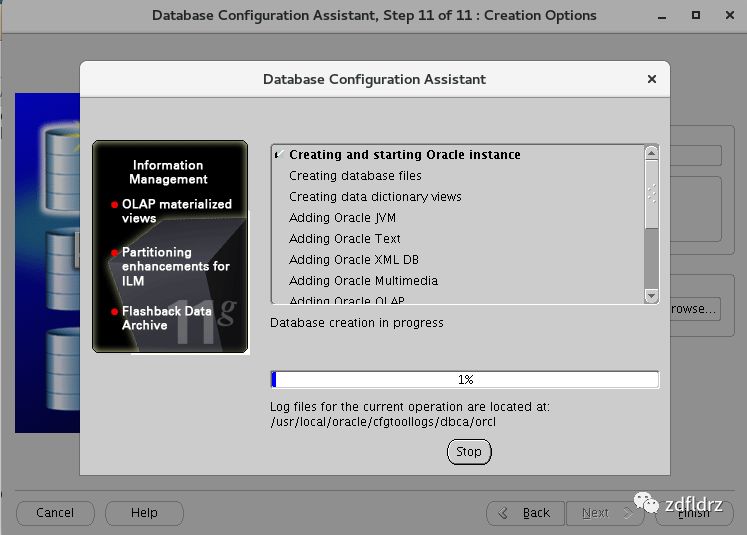Click the checkmark icon beside first step

coord(279,154)
